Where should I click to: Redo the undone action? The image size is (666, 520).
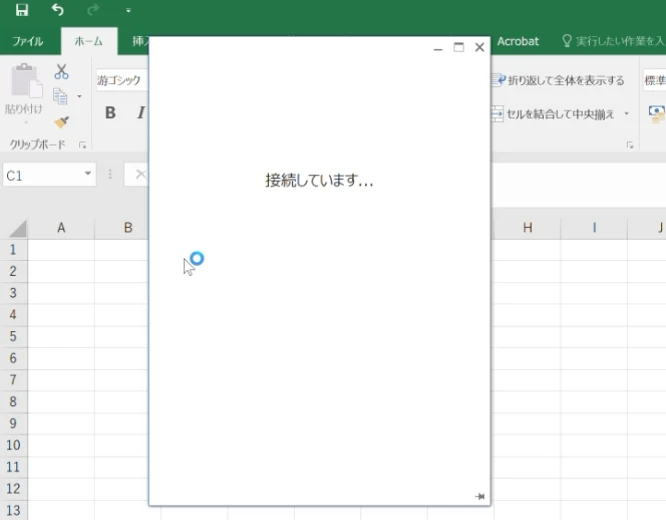[x=93, y=10]
